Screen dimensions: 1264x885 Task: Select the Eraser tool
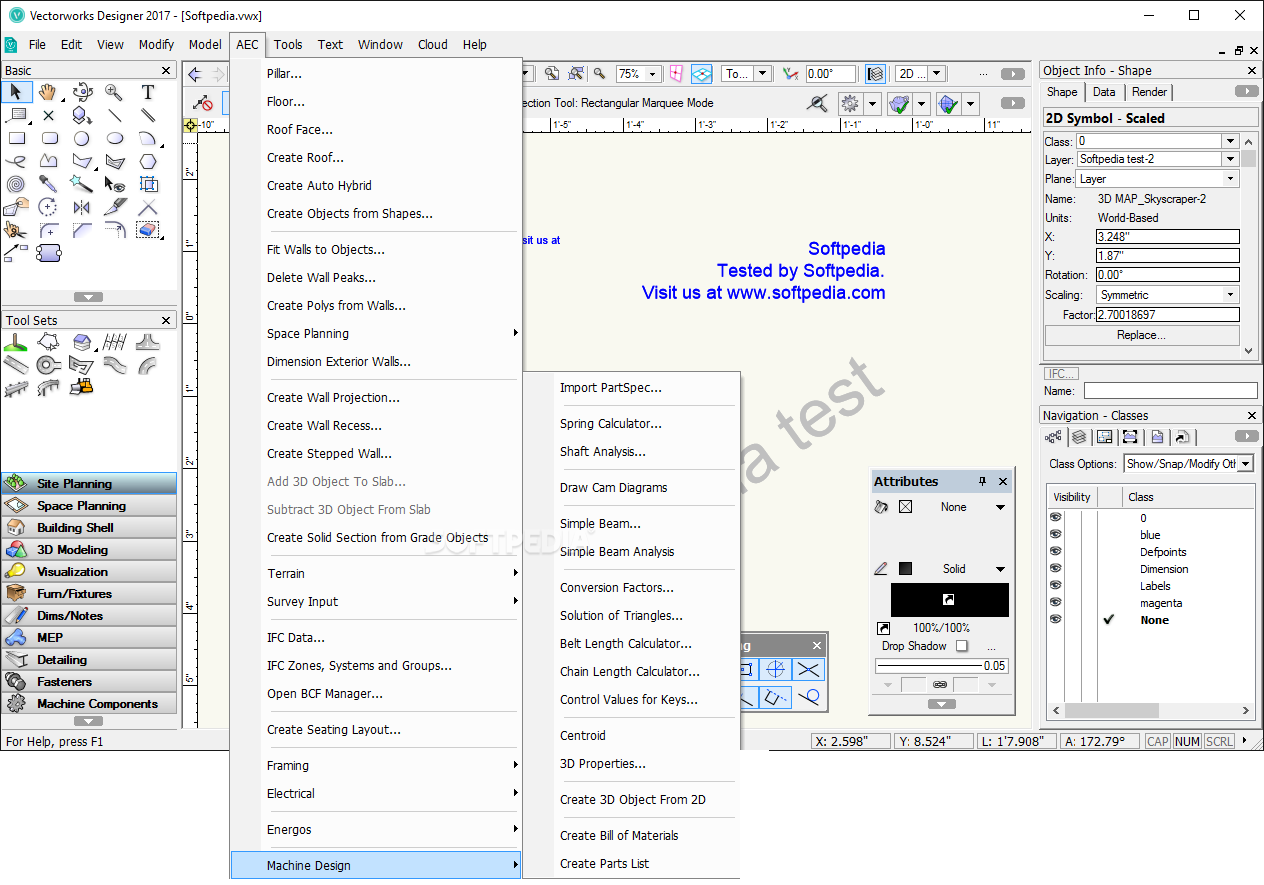[x=148, y=230]
